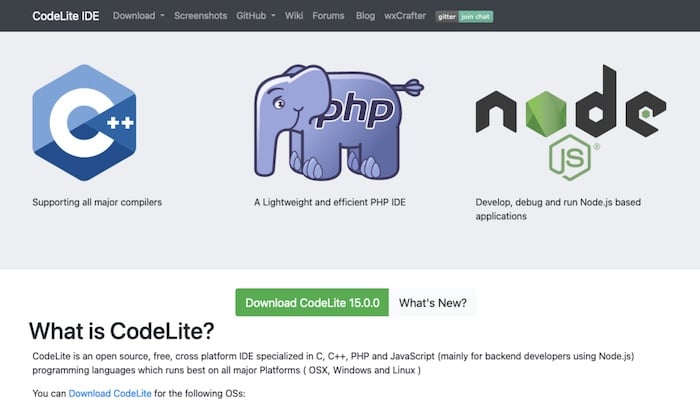Follow the blue Download CodeLite text link
The image size is (700, 407).
[x=110, y=394]
